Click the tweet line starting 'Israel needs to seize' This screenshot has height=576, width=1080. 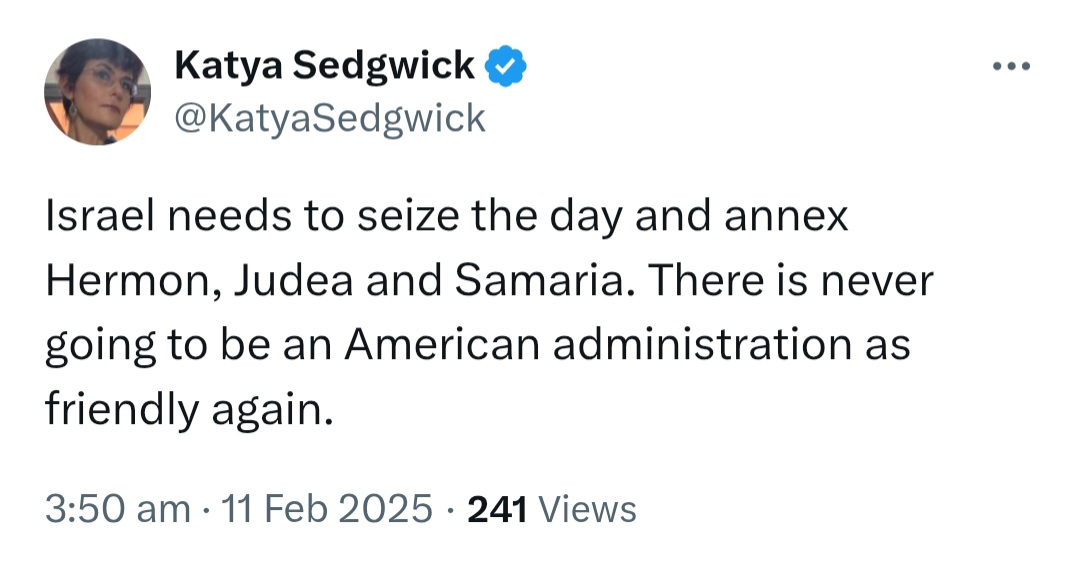coord(447,217)
